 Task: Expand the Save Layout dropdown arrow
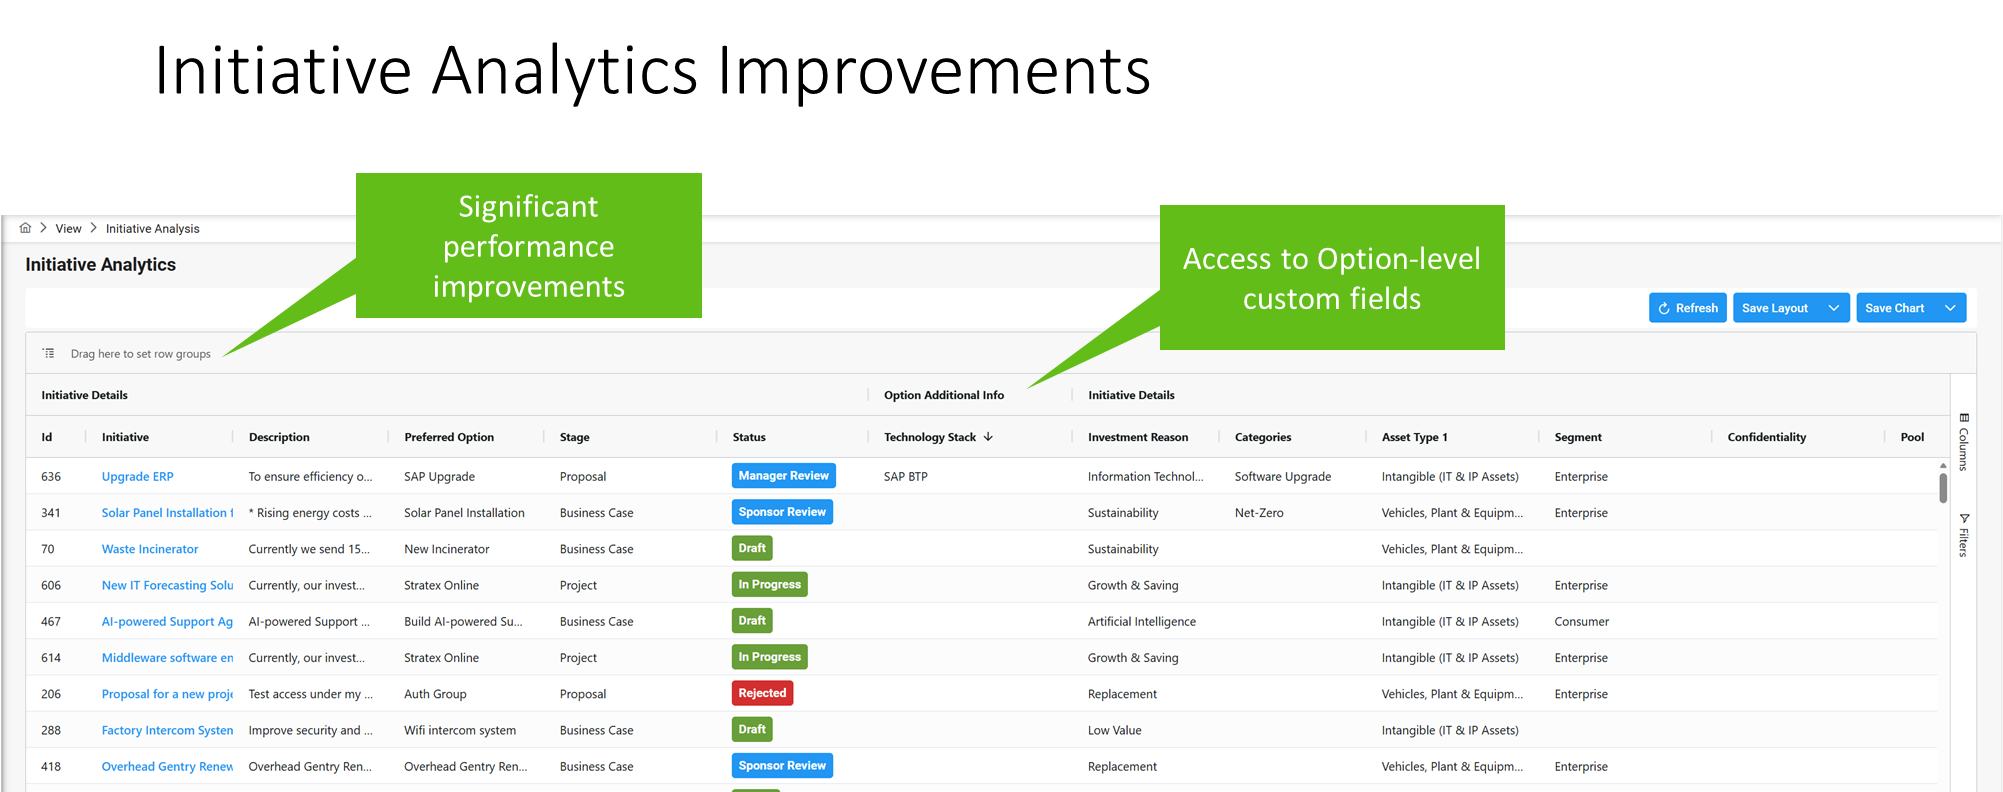[1834, 308]
